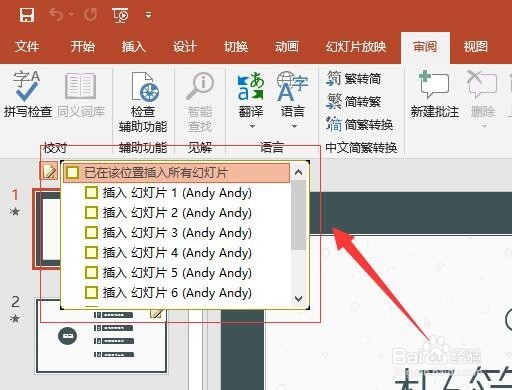512x390 pixels.
Task: Open 智能查找 smart lookup
Action: tap(200, 102)
